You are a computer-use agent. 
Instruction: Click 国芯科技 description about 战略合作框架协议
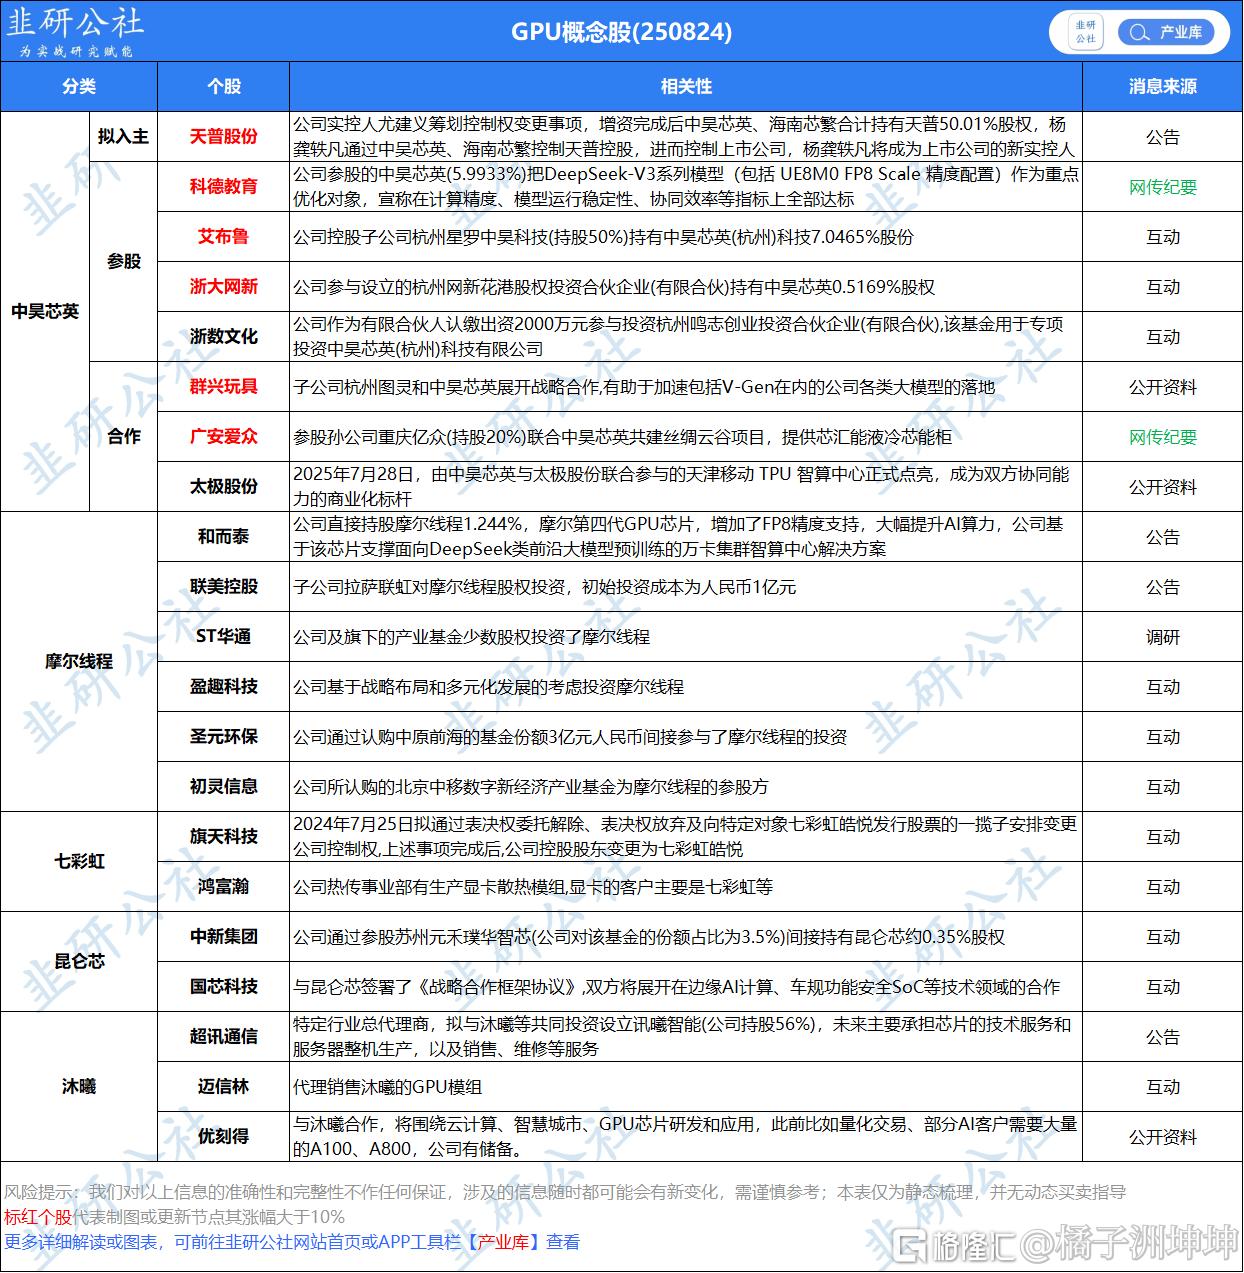pyautogui.click(x=677, y=987)
